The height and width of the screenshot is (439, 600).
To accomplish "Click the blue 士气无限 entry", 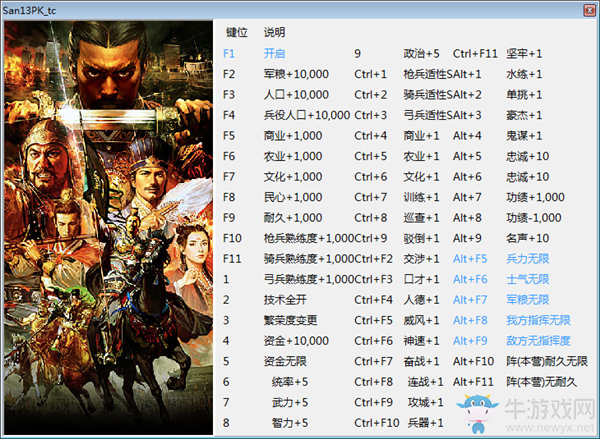I will (528, 279).
